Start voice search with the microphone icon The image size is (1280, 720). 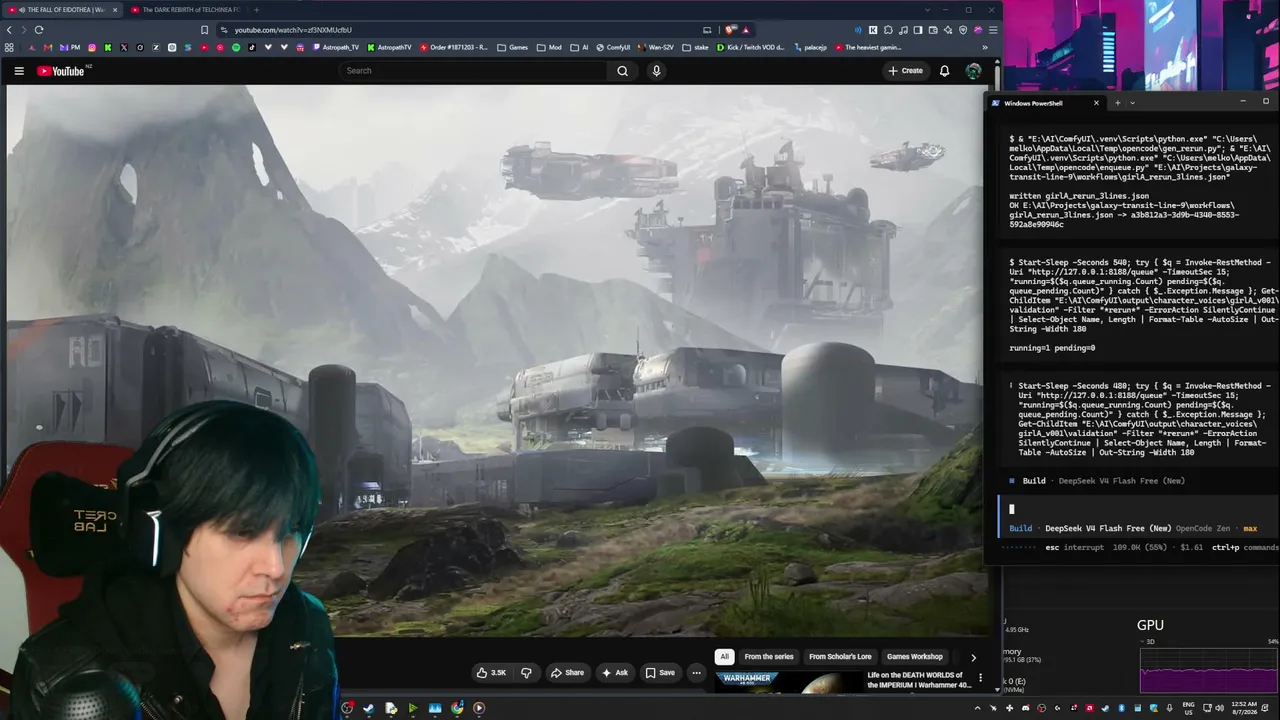pyautogui.click(x=656, y=71)
